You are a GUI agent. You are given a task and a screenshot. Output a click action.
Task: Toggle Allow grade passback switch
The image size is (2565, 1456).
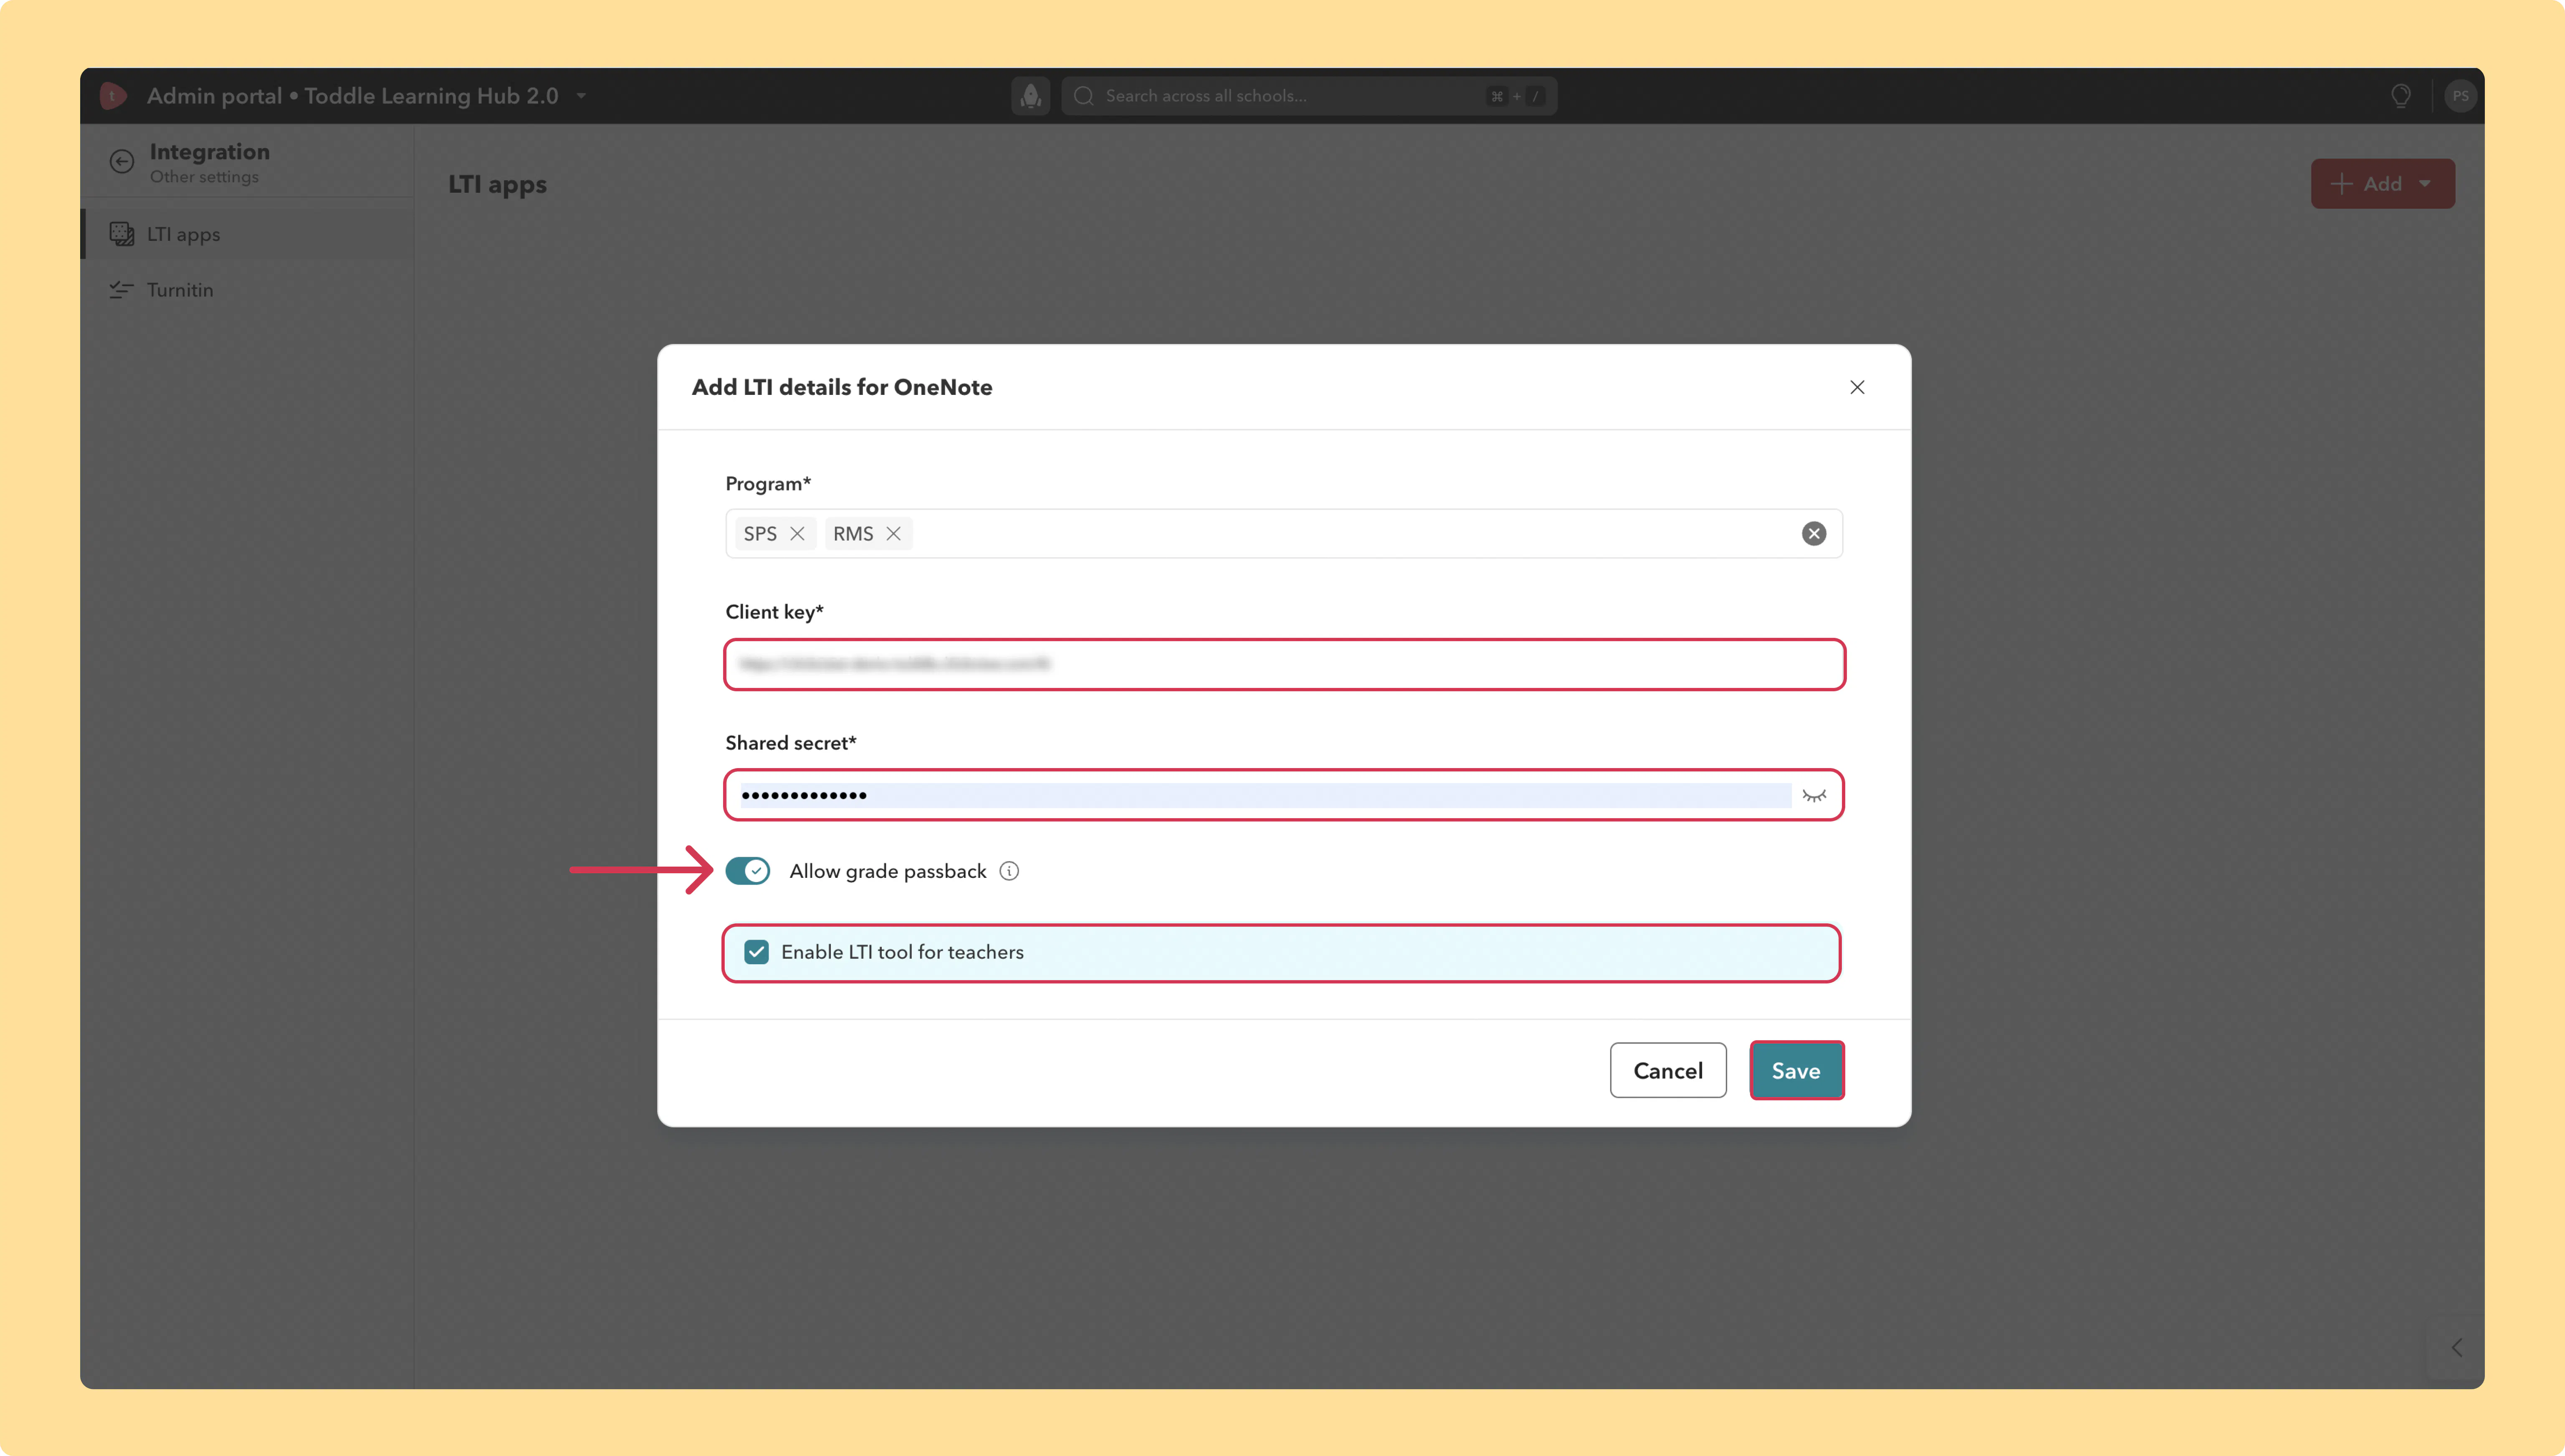(x=748, y=871)
